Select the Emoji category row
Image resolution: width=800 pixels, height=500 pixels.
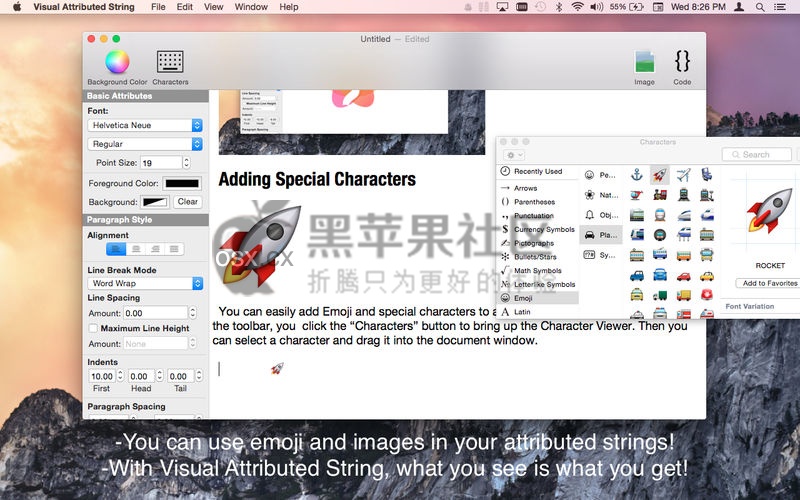538,298
